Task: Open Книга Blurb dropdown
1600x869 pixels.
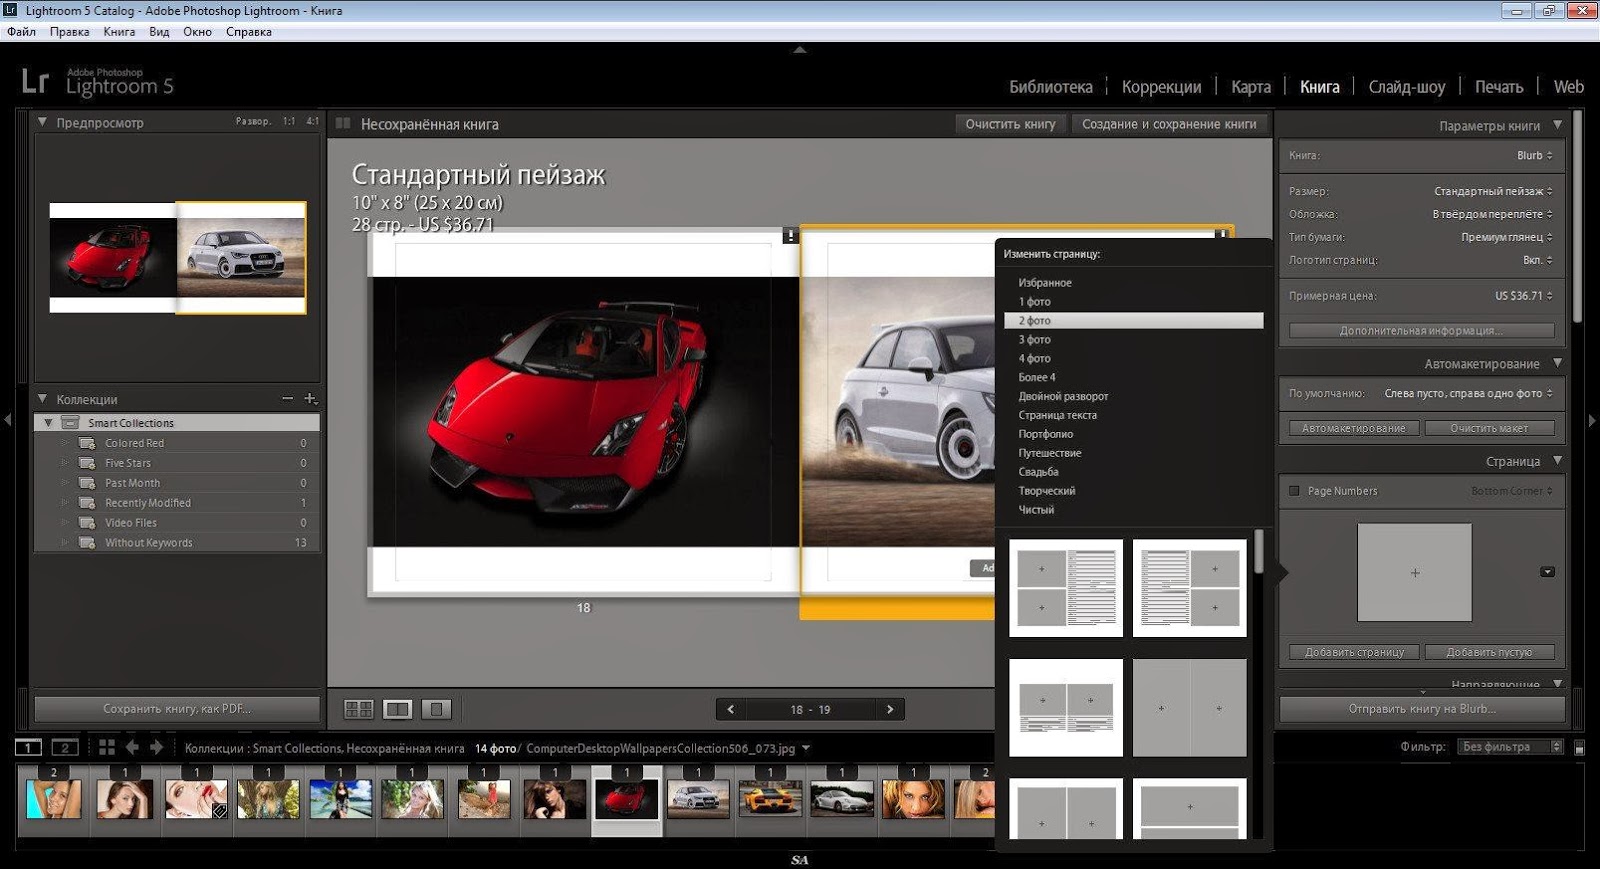Action: (x=1534, y=155)
